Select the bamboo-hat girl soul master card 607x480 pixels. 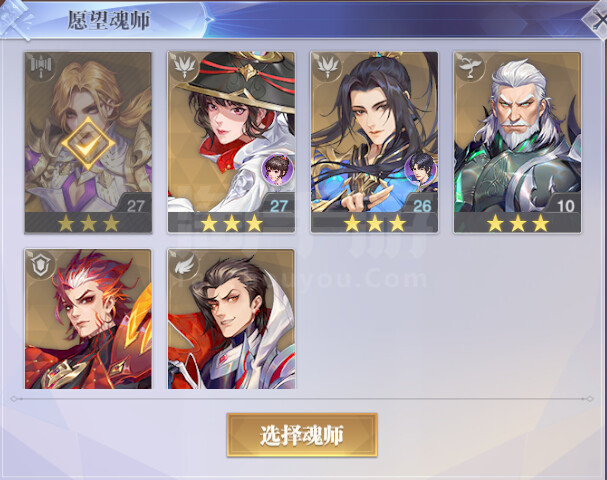coord(231,142)
